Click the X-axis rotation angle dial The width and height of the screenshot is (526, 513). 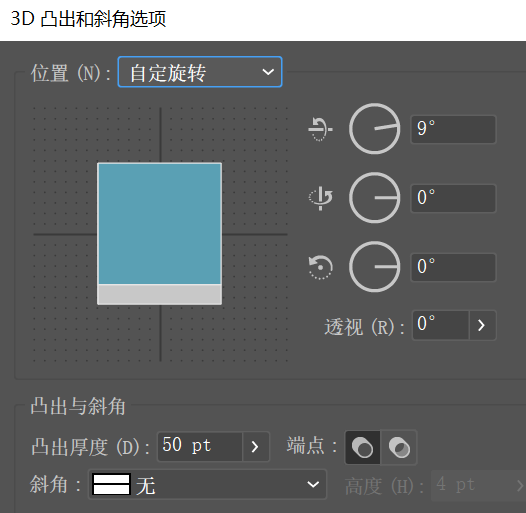(374, 129)
